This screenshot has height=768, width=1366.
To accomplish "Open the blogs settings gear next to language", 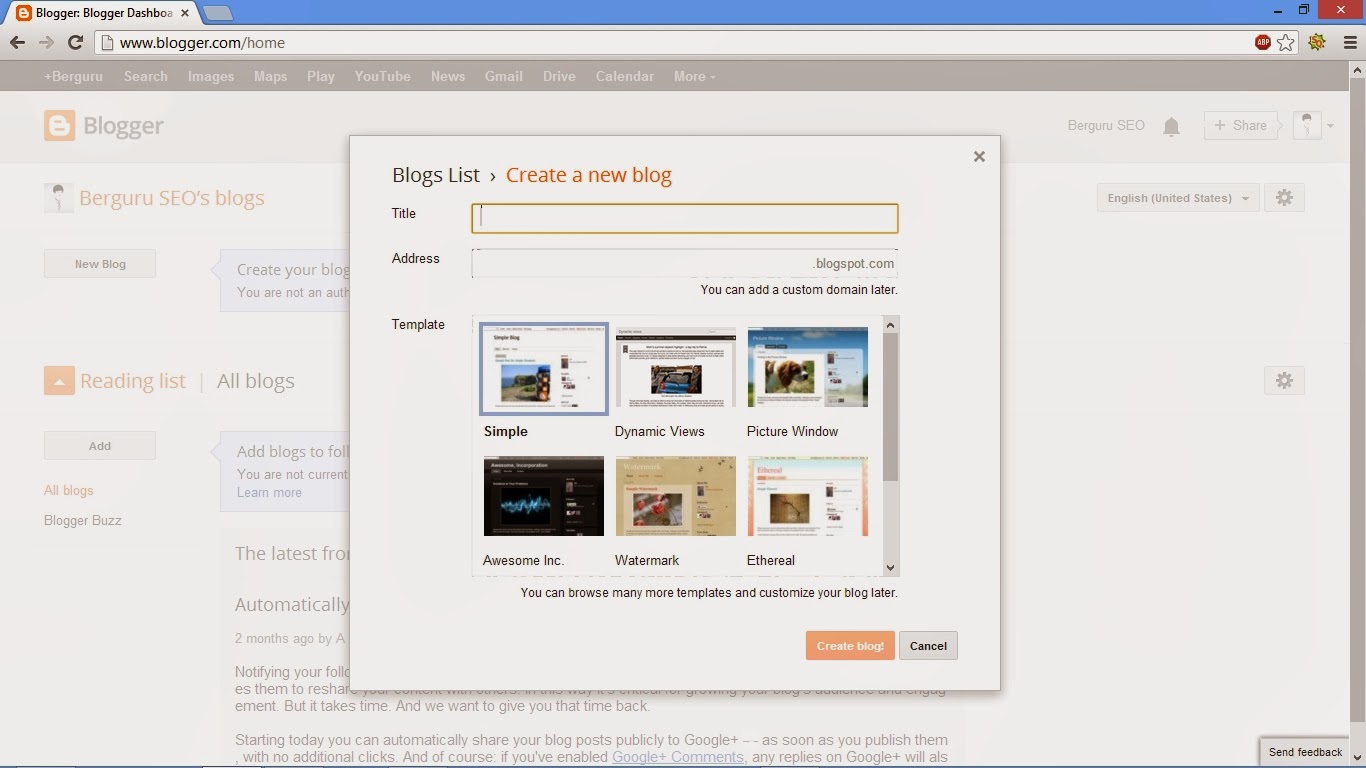I will (1285, 198).
